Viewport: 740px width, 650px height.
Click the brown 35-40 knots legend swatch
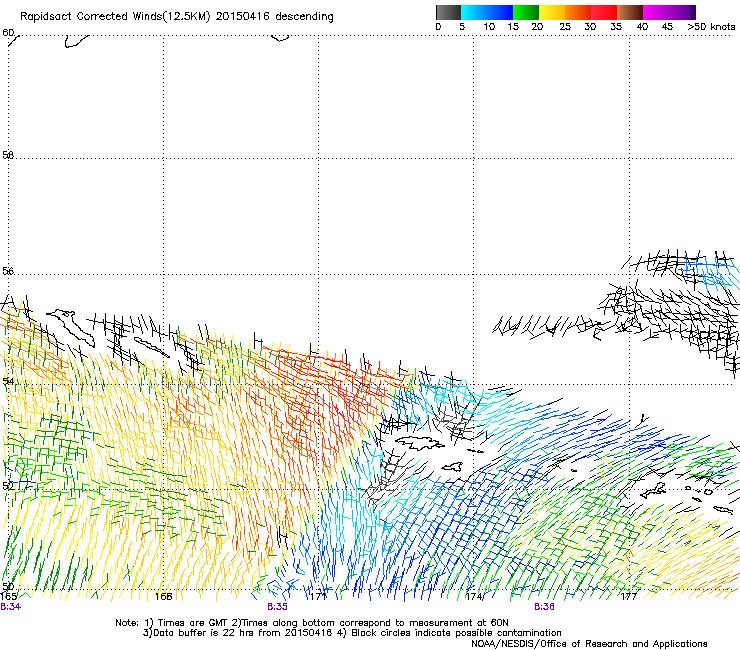630,12
